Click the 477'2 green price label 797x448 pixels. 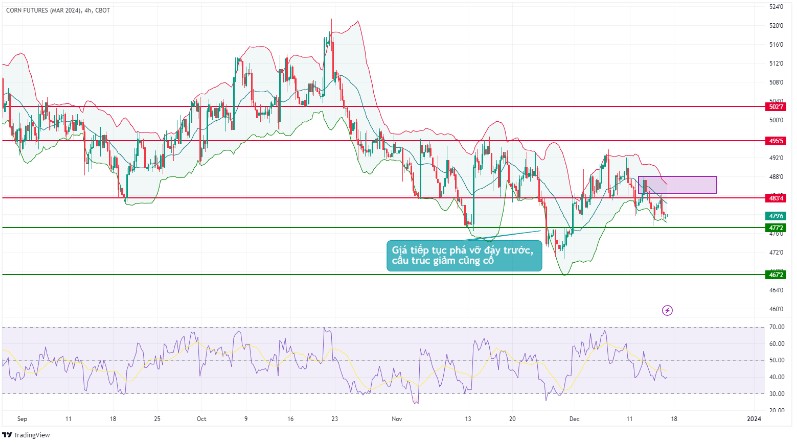point(775,228)
